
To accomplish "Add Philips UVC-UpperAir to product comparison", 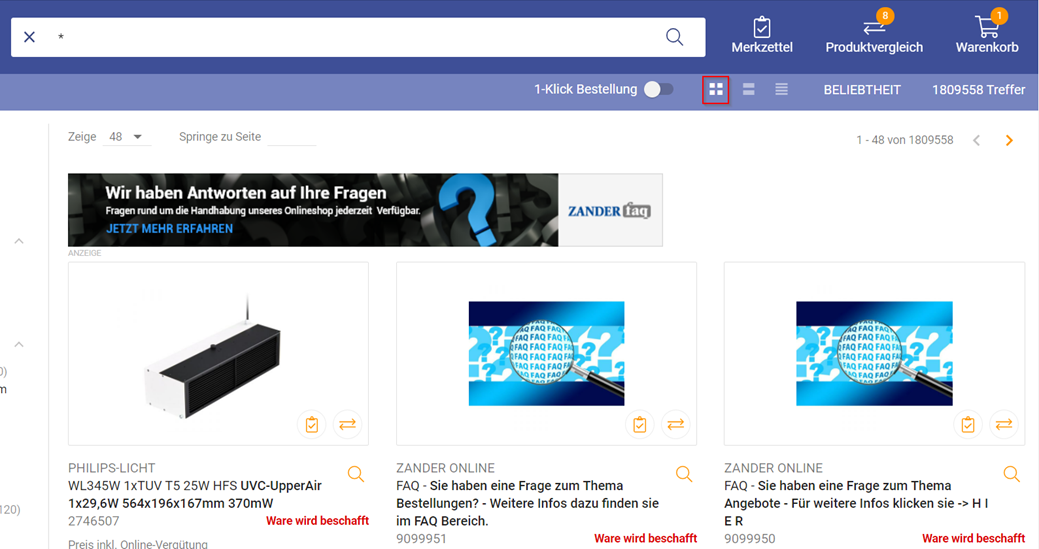I will (347, 424).
